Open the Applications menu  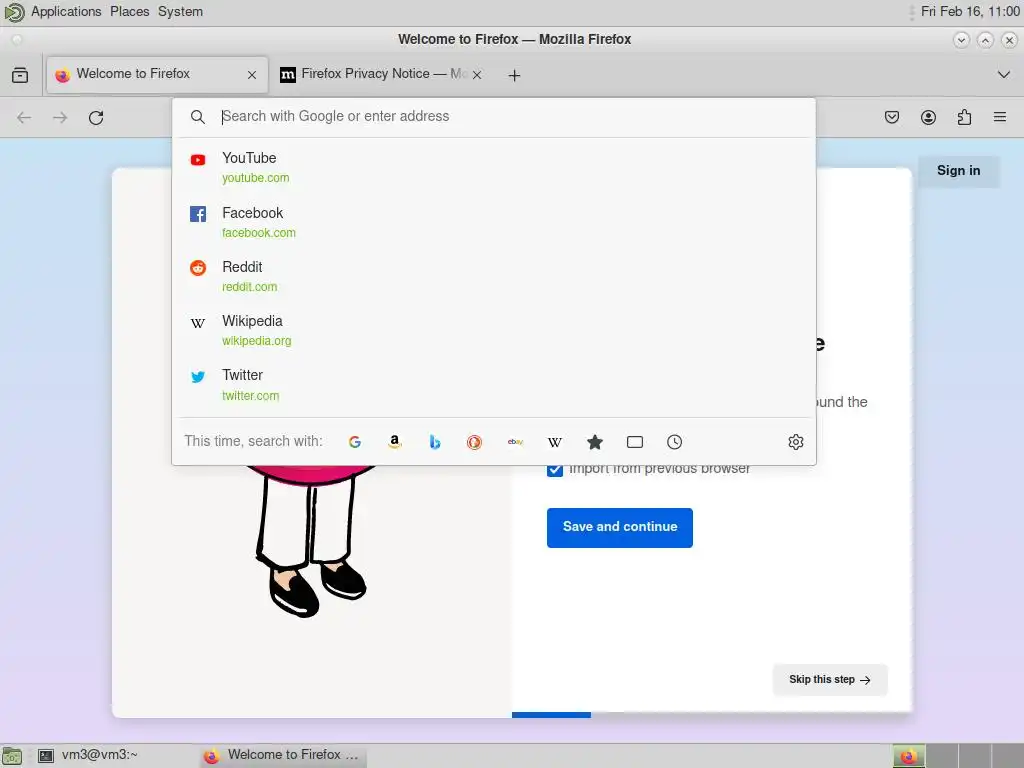pos(66,12)
